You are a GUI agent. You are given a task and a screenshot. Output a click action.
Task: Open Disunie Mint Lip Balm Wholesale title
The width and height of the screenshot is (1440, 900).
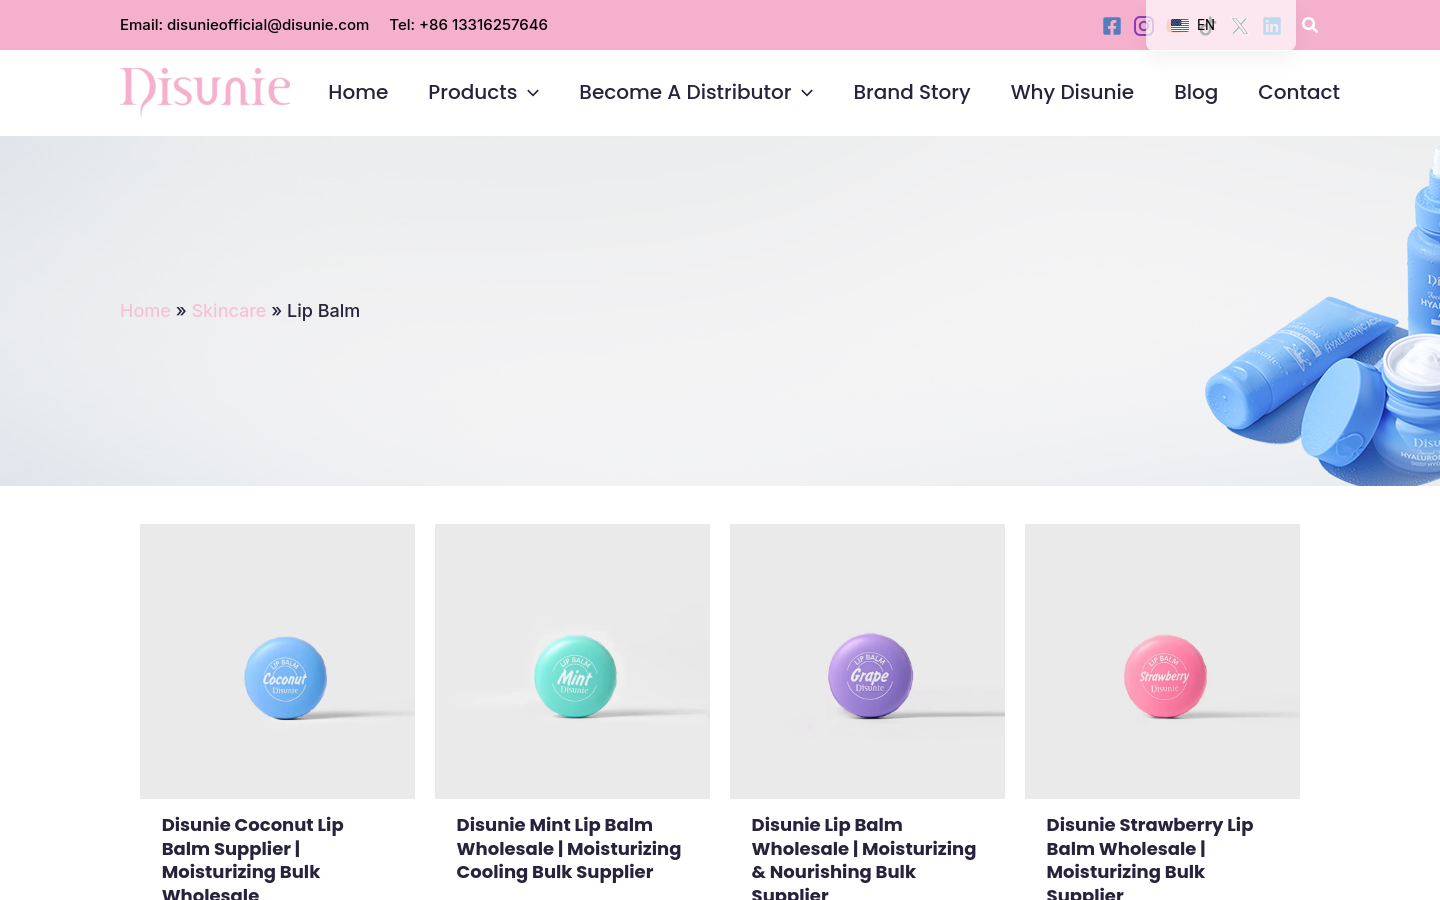[569, 848]
